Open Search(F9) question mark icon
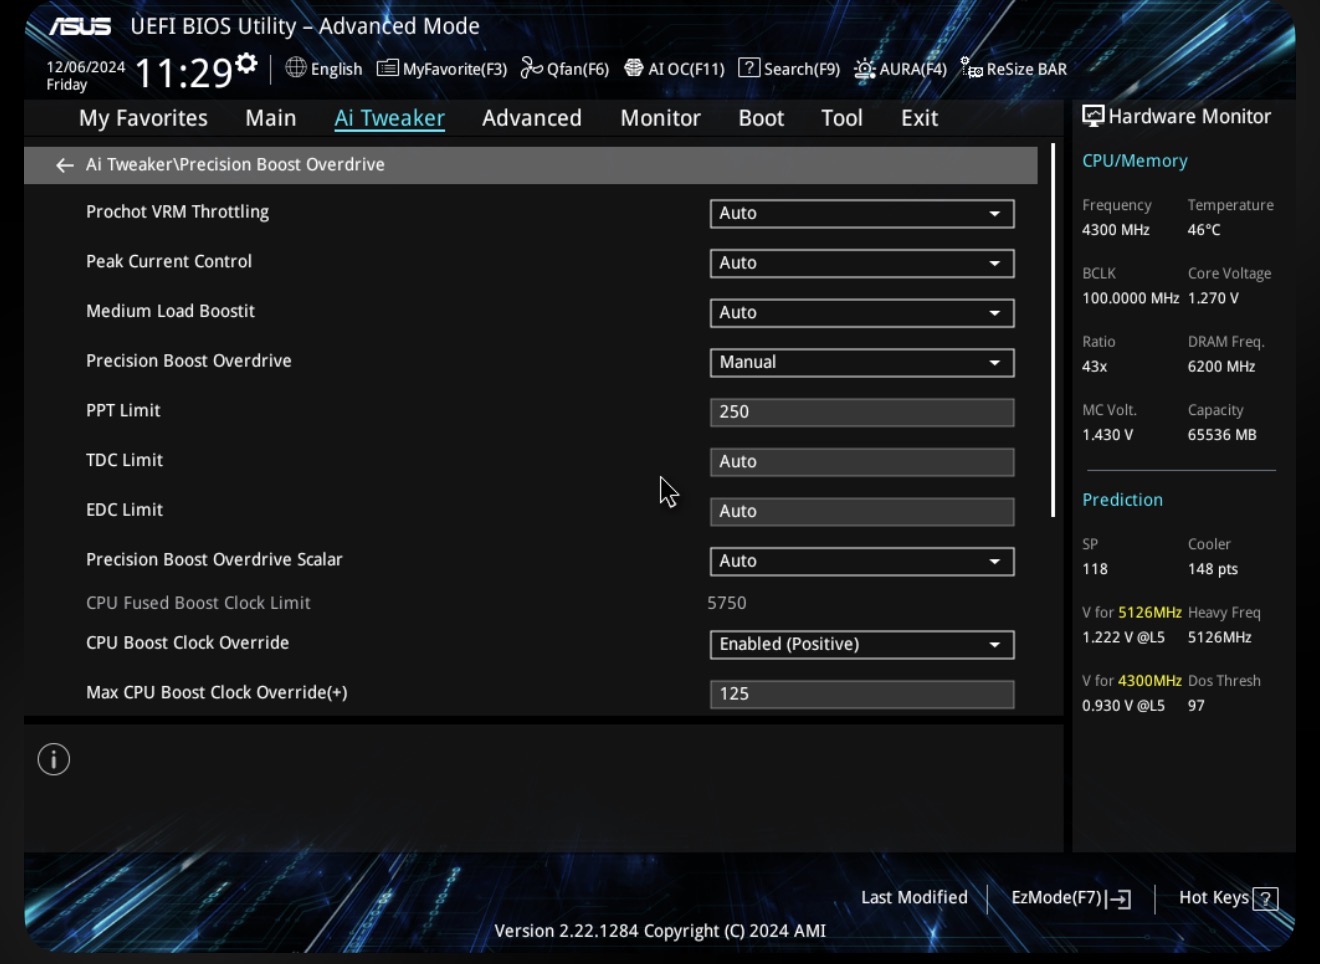This screenshot has height=964, width=1320. [x=749, y=67]
